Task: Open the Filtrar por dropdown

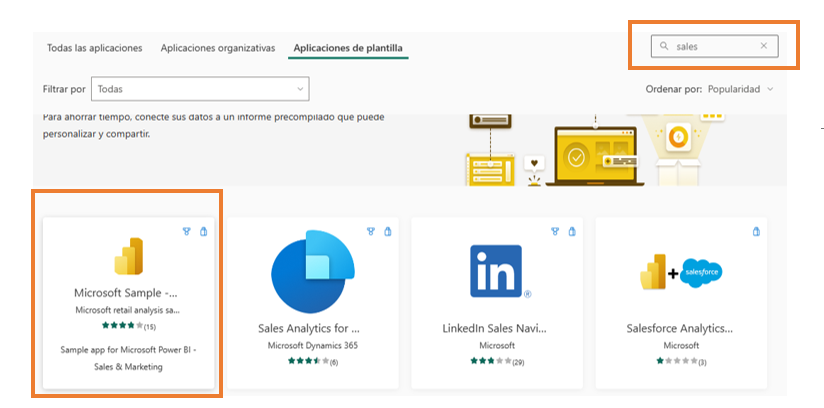Action: 200,89
